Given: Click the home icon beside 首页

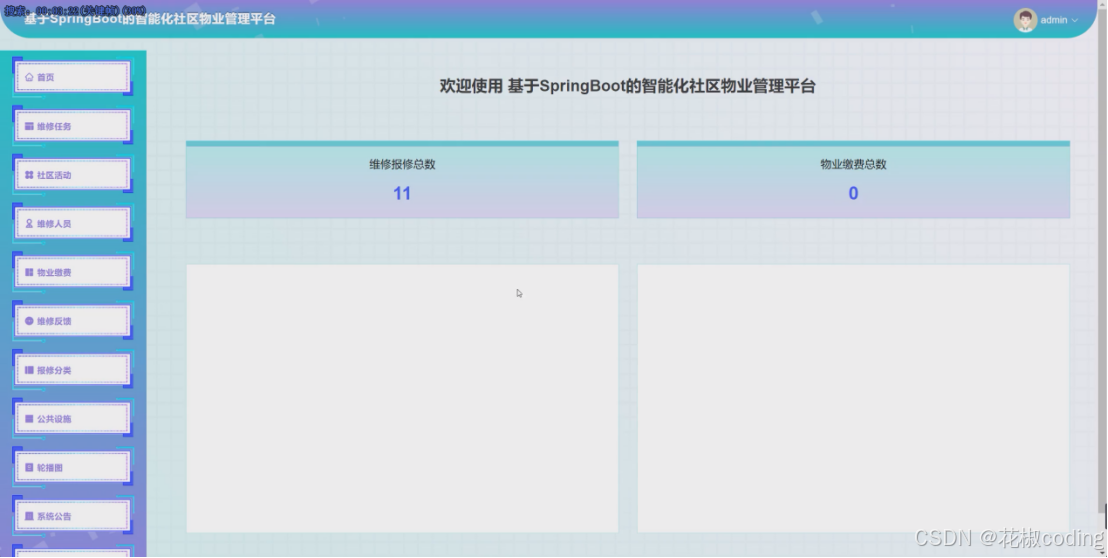Looking at the screenshot, I should coord(29,77).
